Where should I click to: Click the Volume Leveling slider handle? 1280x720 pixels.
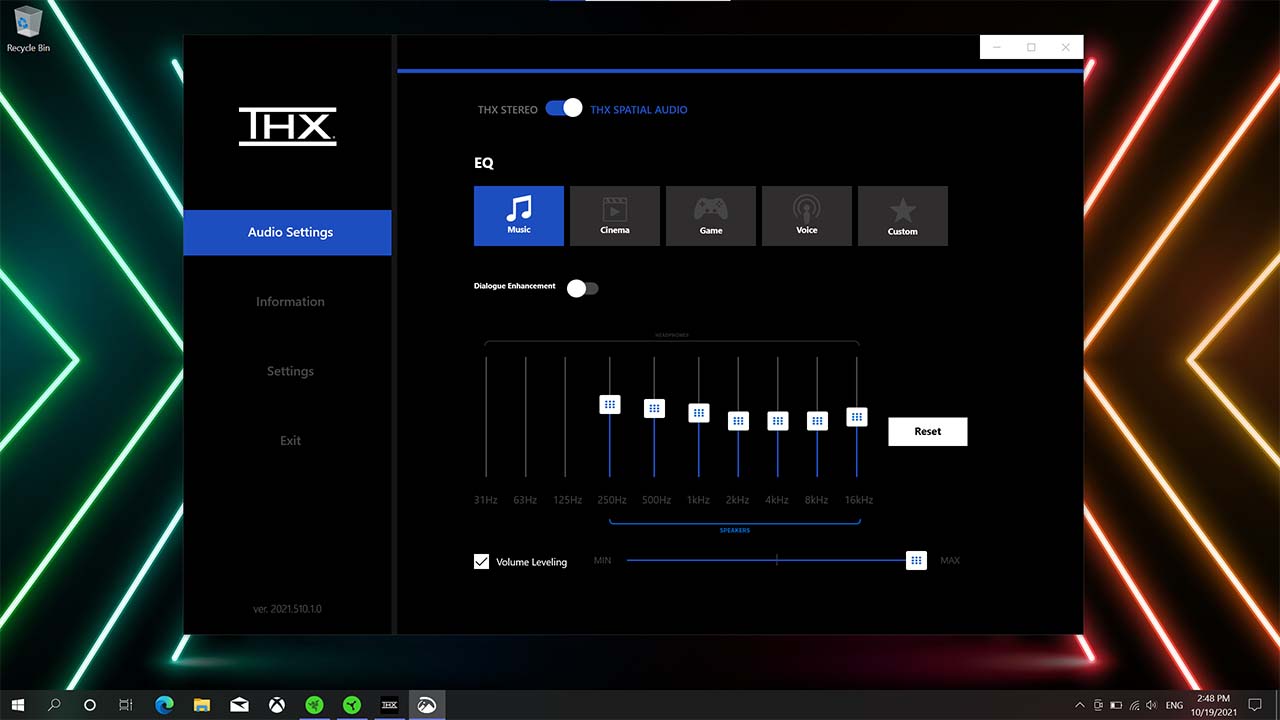916,561
